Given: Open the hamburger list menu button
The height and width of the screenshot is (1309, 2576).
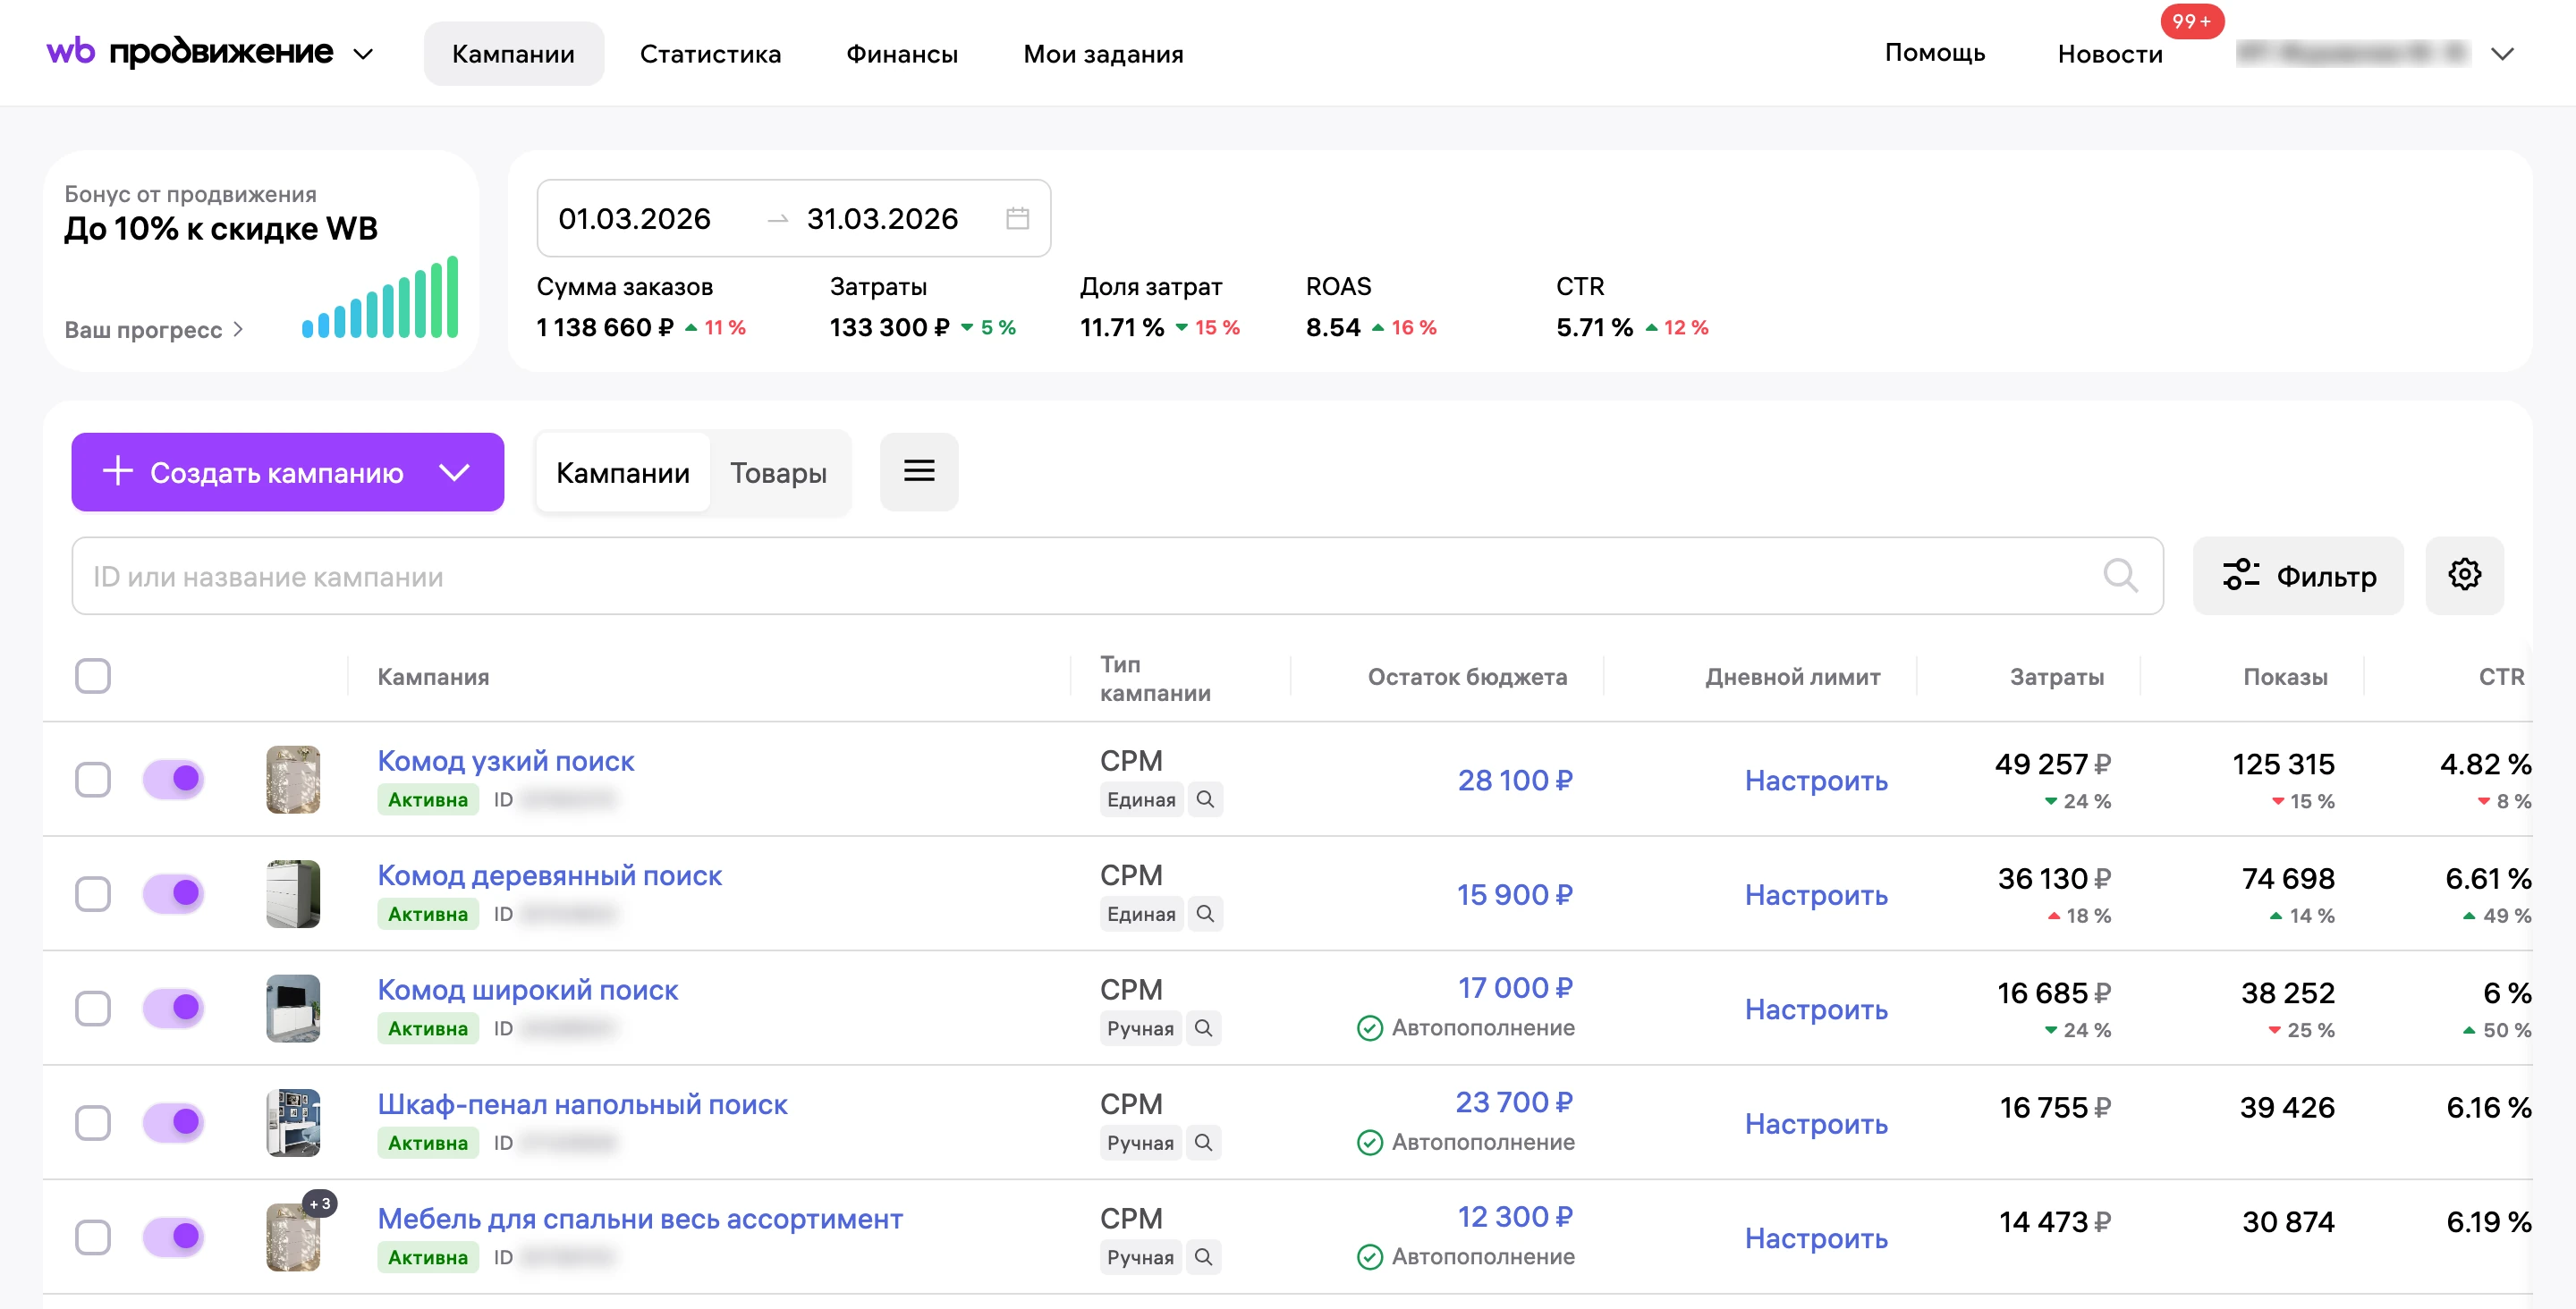Looking at the screenshot, I should click(919, 472).
